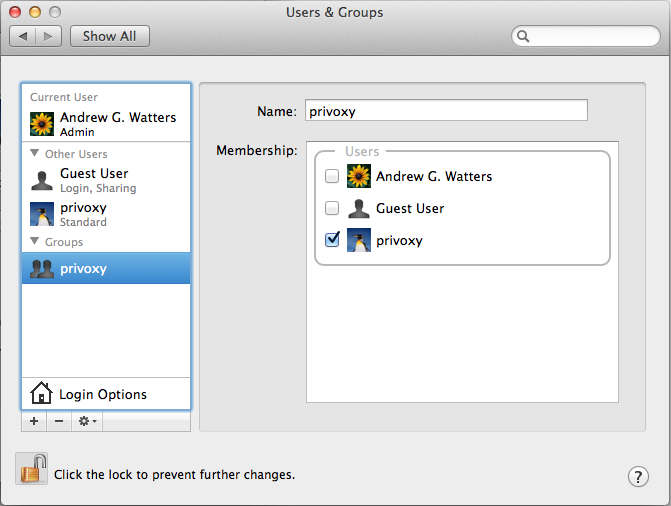This screenshot has height=506, width=671.
Task: Open help with the question mark button
Action: click(638, 476)
